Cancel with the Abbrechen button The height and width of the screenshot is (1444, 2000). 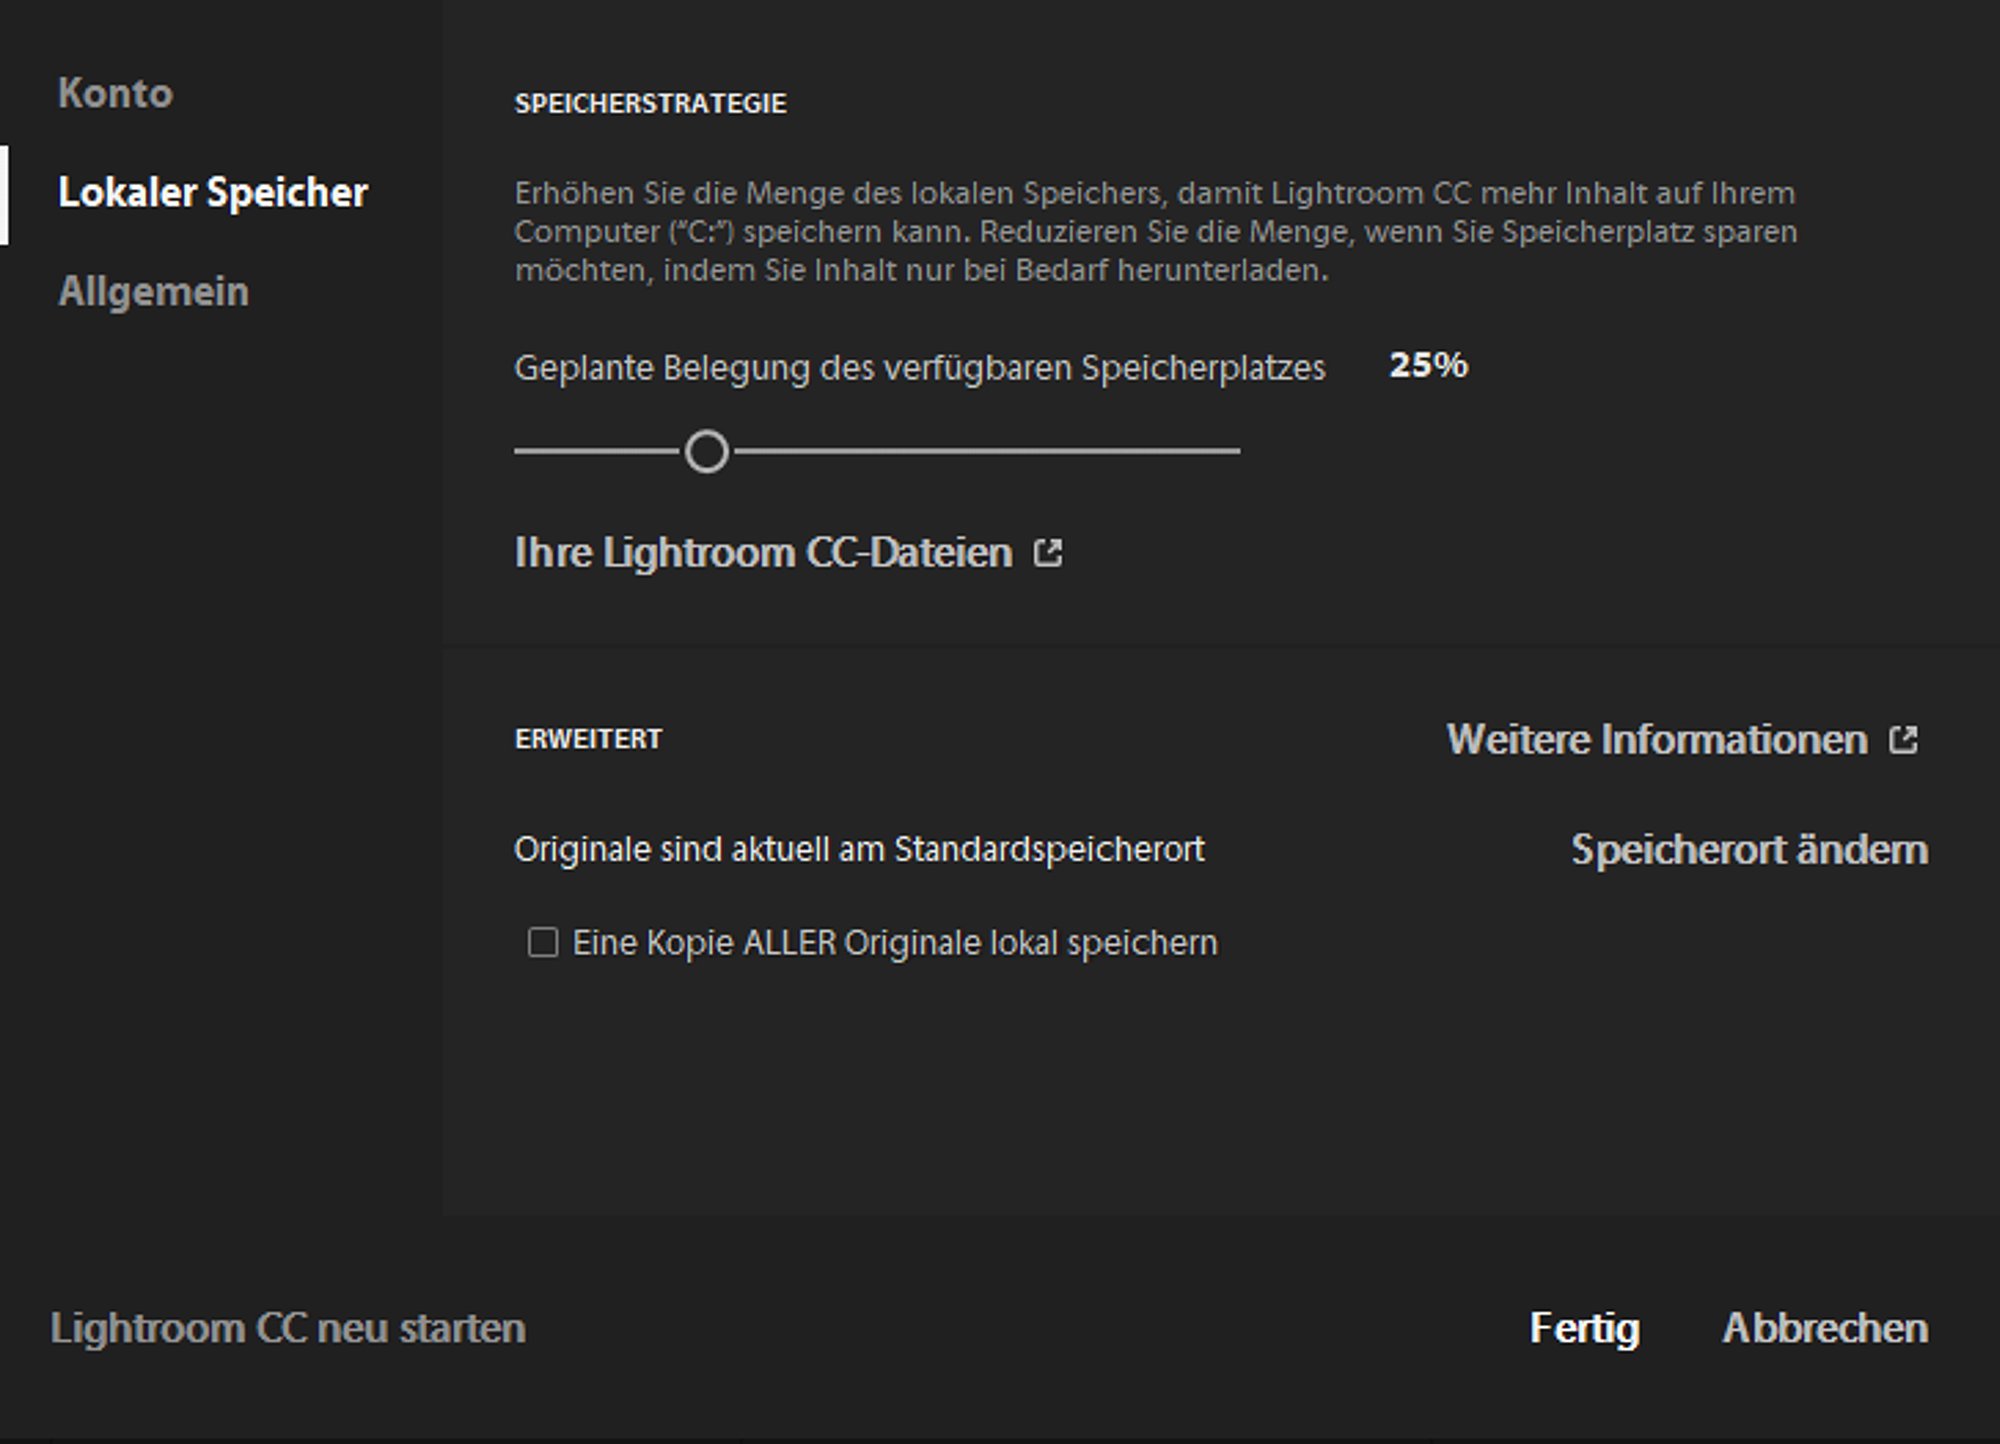[x=1825, y=1328]
